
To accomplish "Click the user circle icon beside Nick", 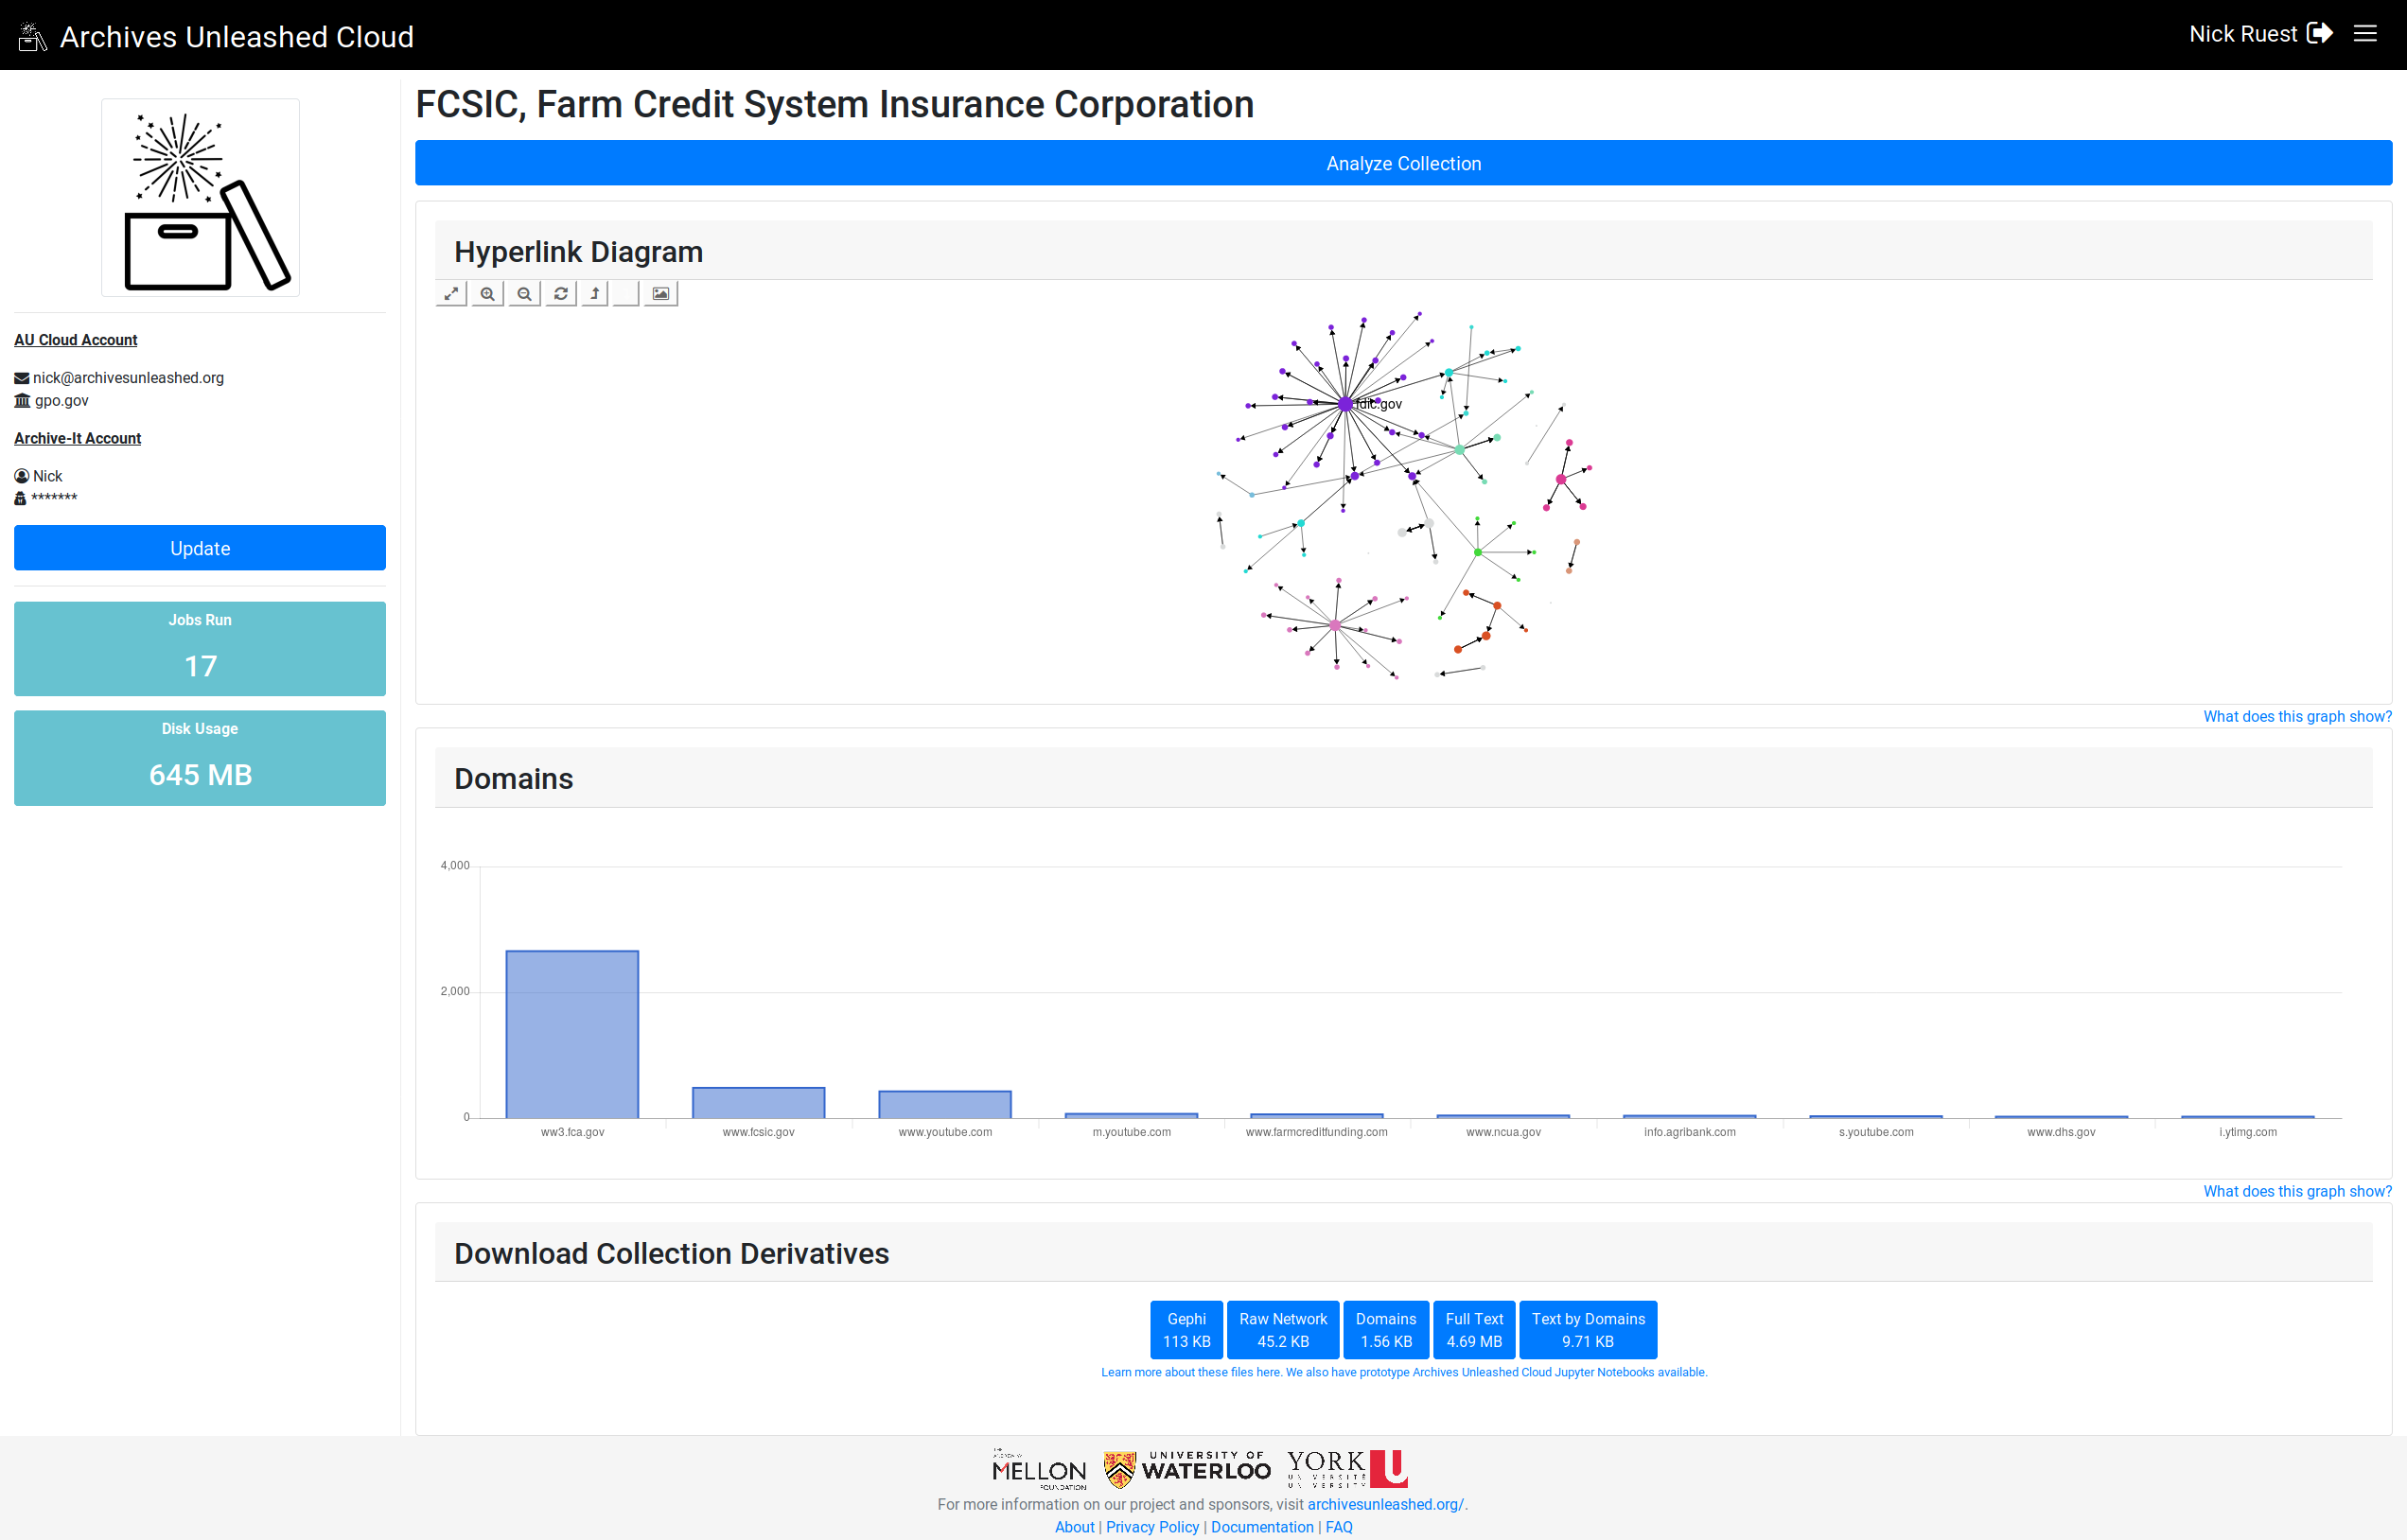I will point(22,476).
